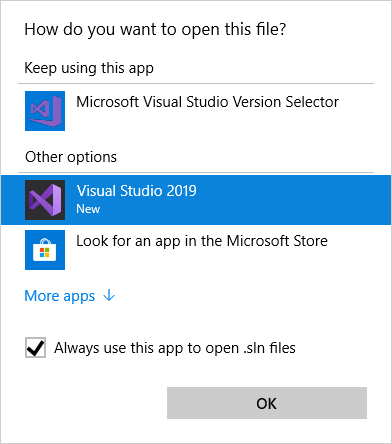Click the down arrow beside More apps
The image size is (392, 444).
coord(109,296)
